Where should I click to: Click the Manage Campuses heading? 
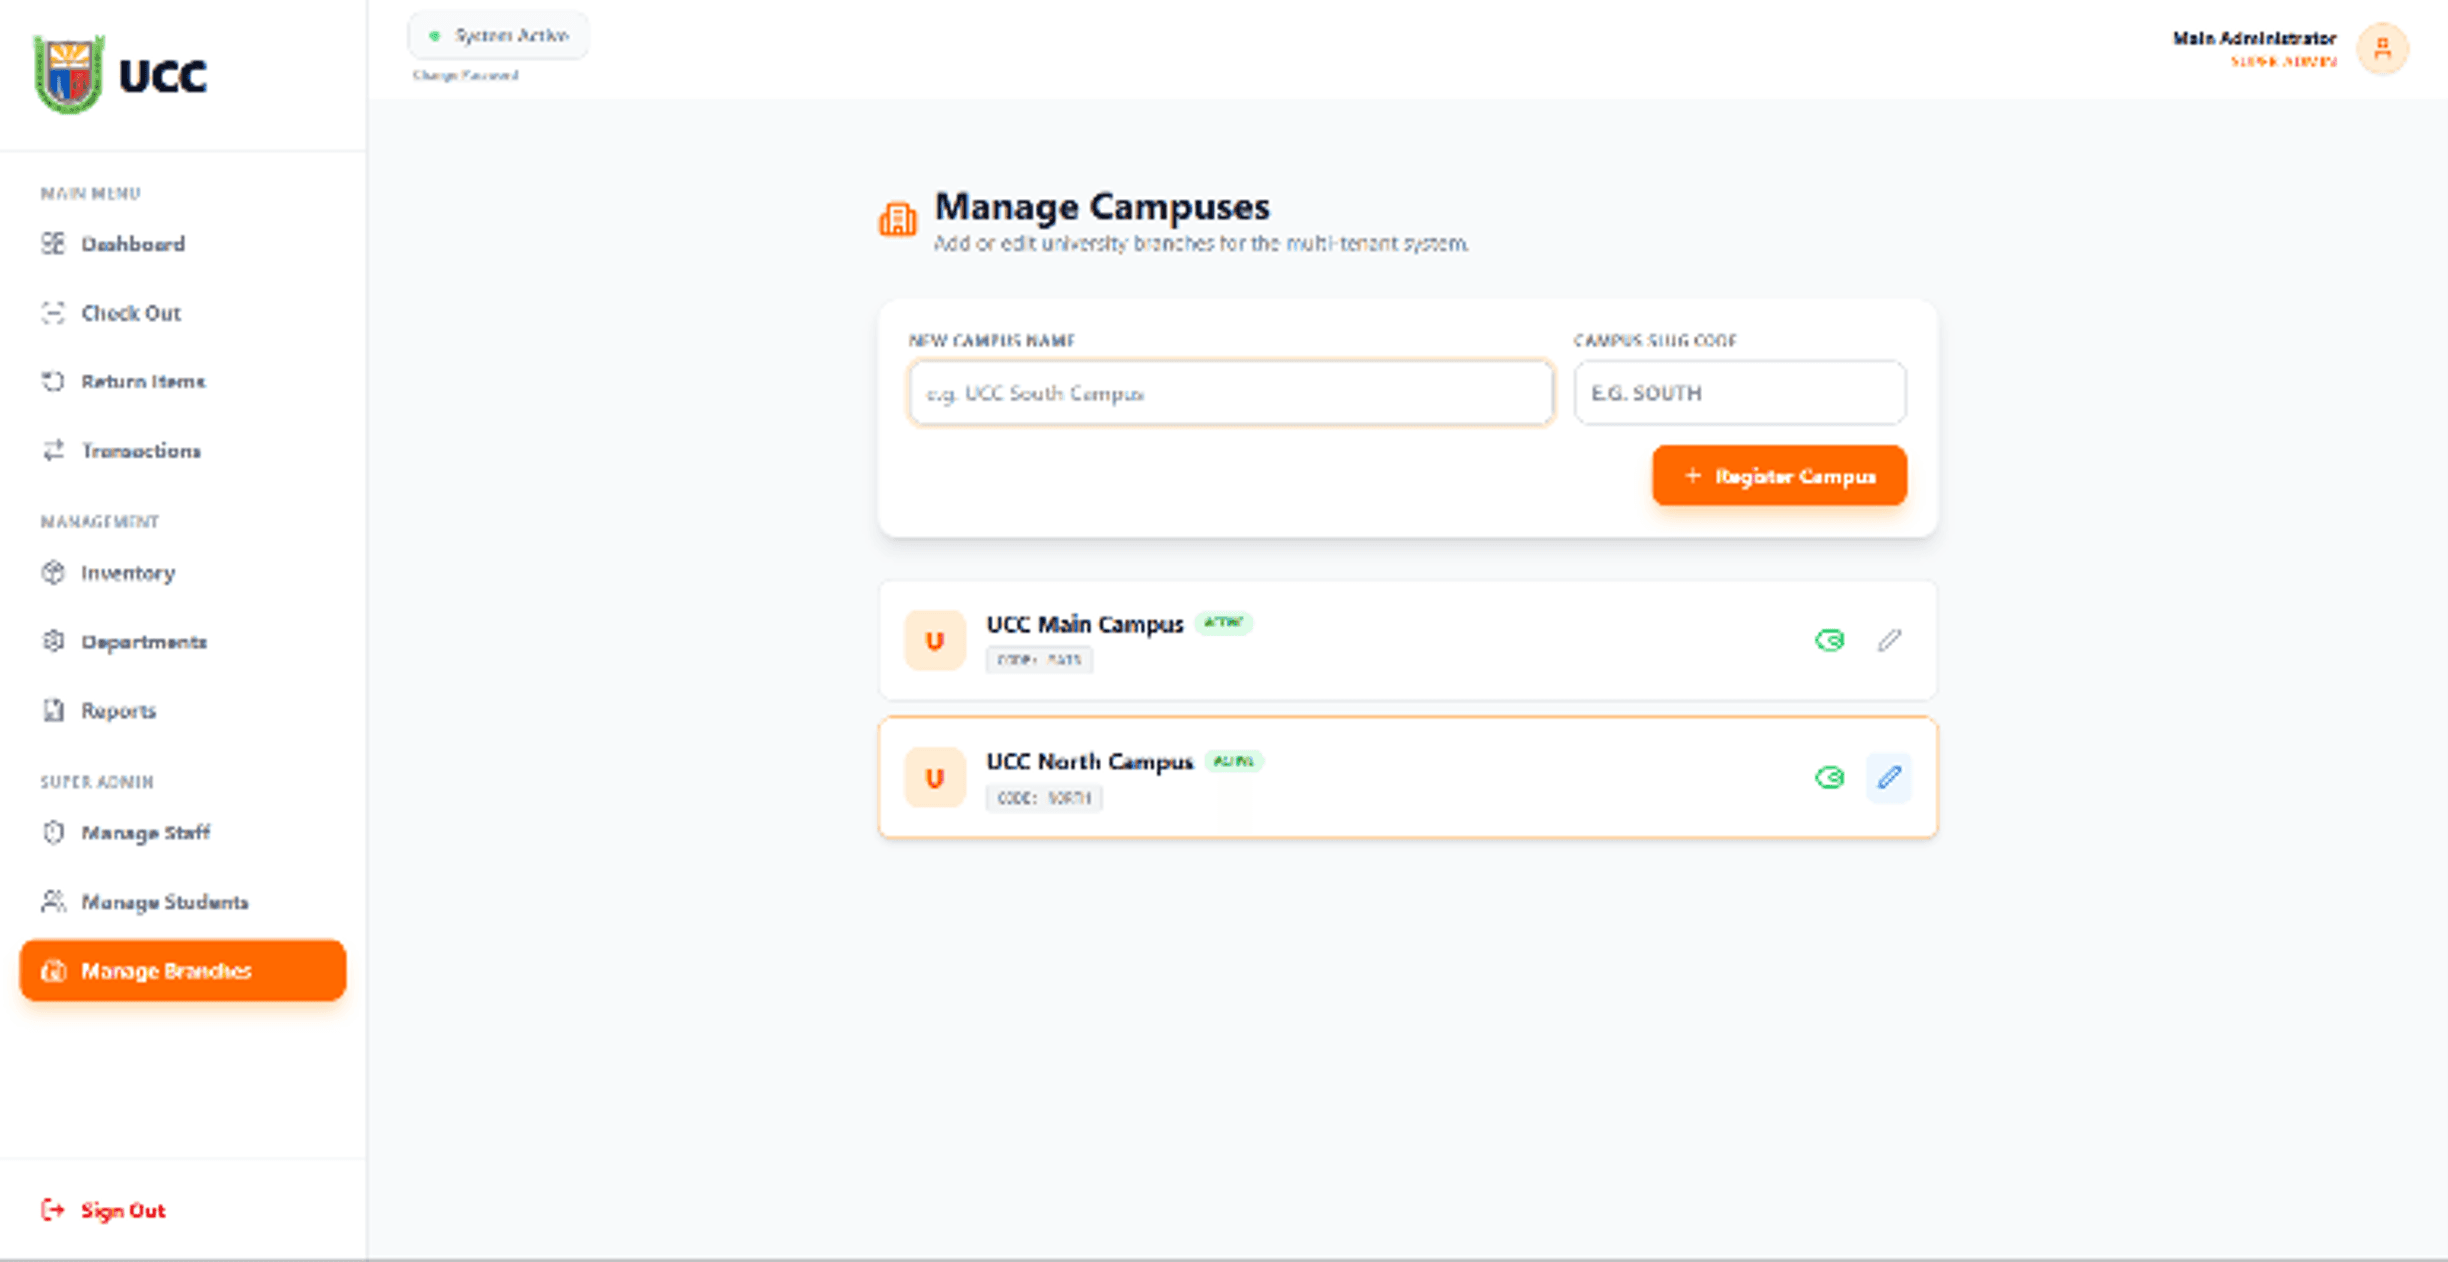(1102, 207)
